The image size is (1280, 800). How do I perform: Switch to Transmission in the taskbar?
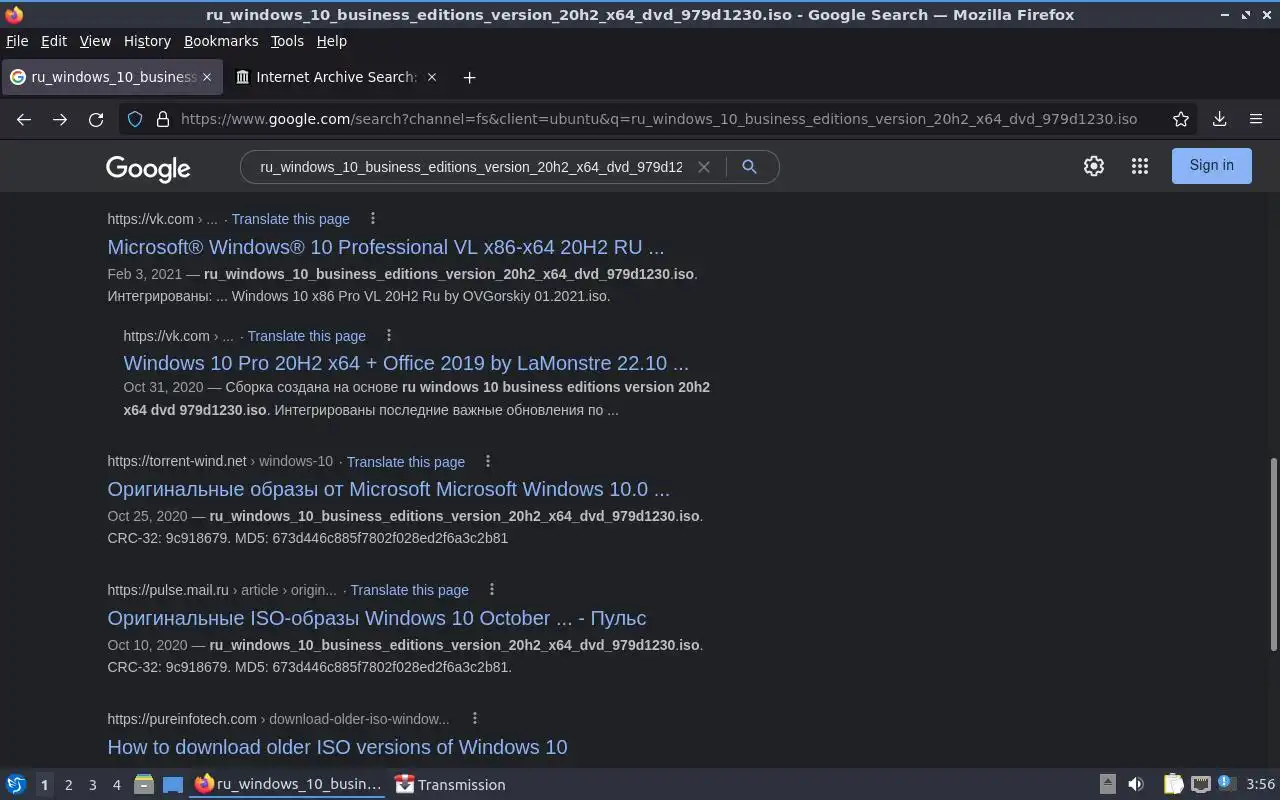[450, 785]
